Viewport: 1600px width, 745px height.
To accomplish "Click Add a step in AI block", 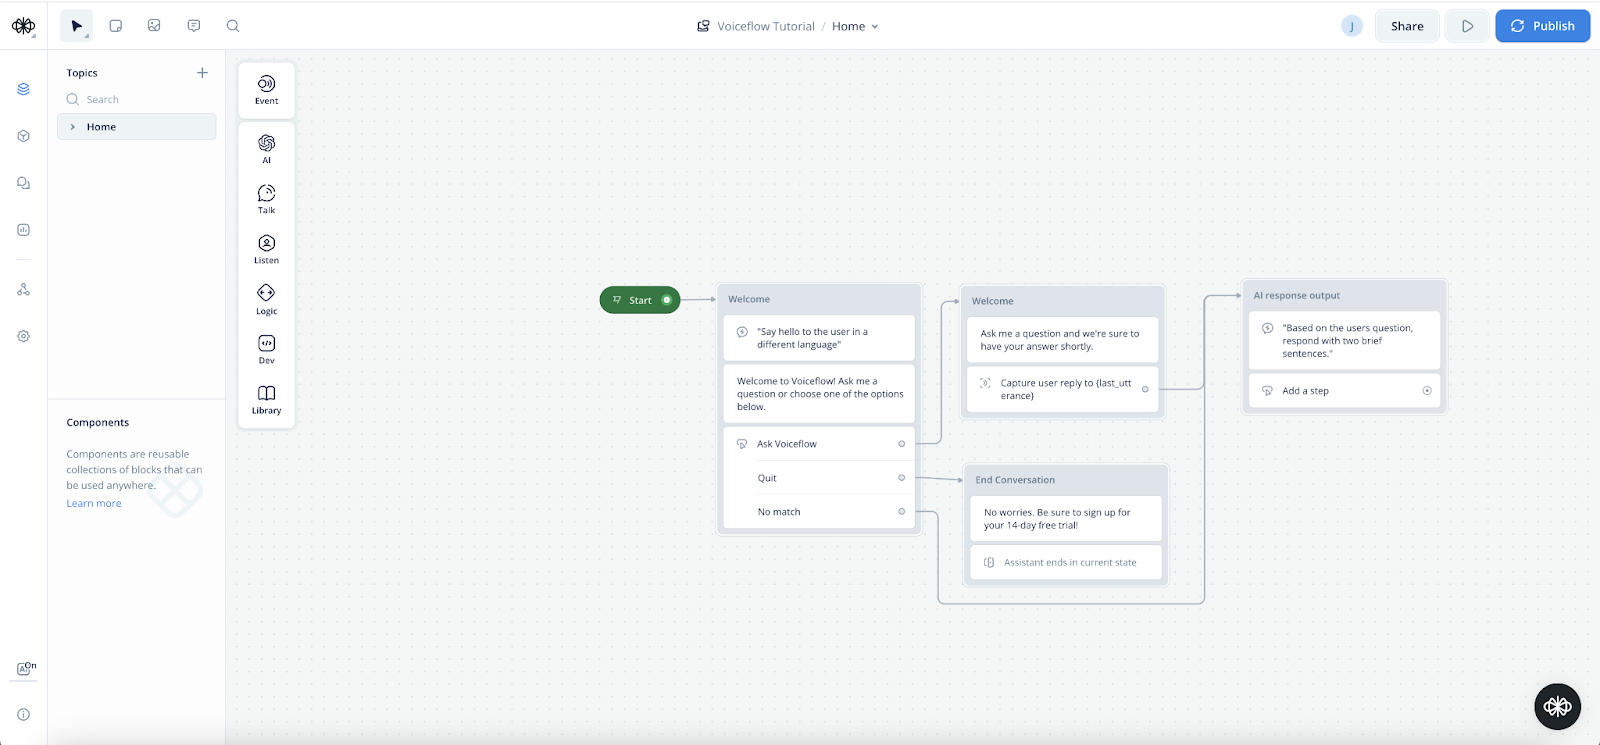I will [1345, 391].
